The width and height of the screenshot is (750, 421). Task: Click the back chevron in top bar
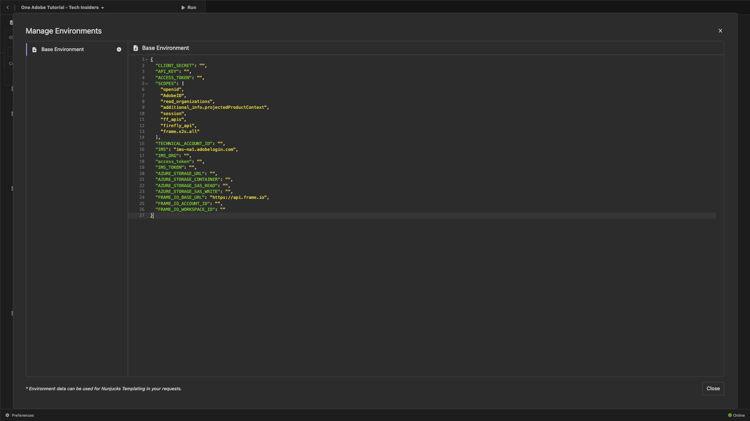pos(8,7)
